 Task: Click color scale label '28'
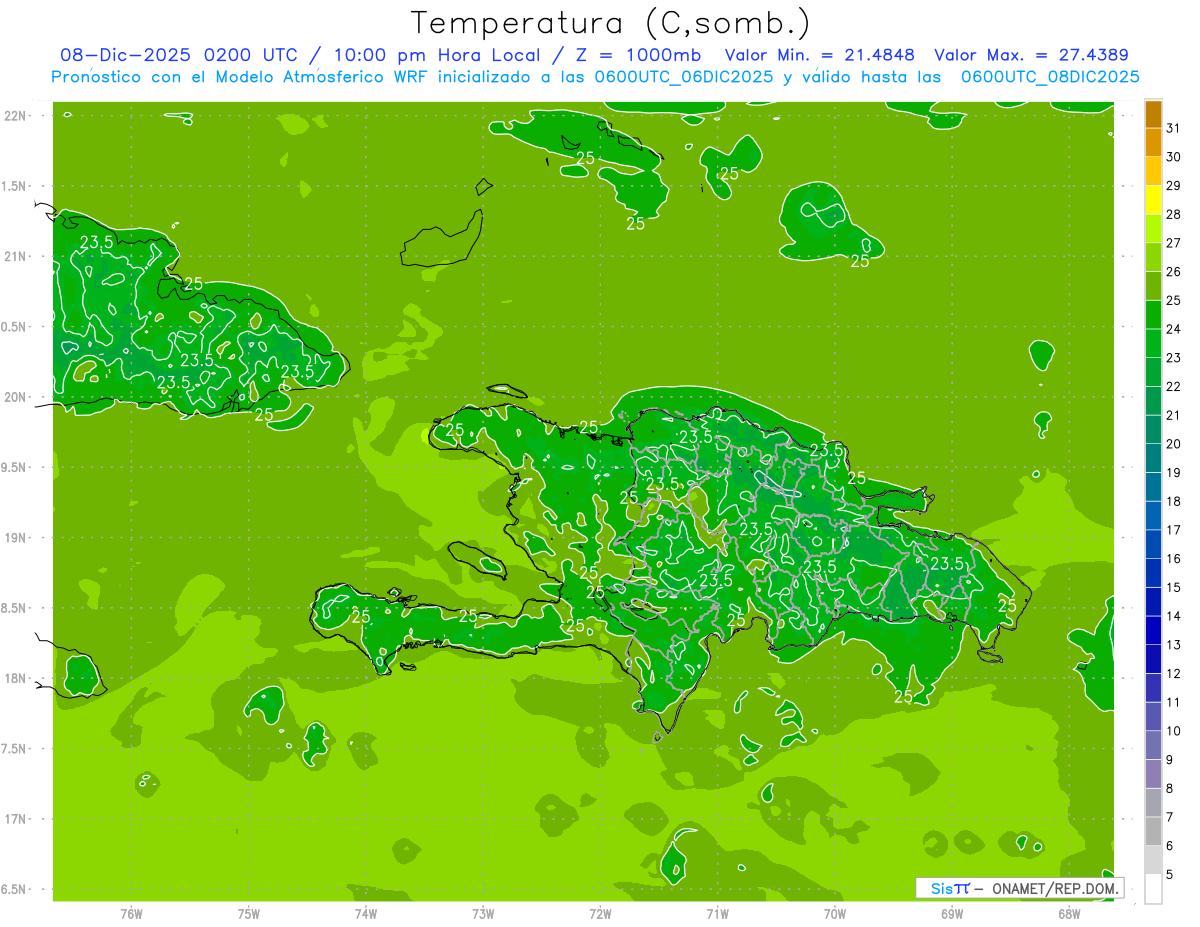(x=1173, y=214)
